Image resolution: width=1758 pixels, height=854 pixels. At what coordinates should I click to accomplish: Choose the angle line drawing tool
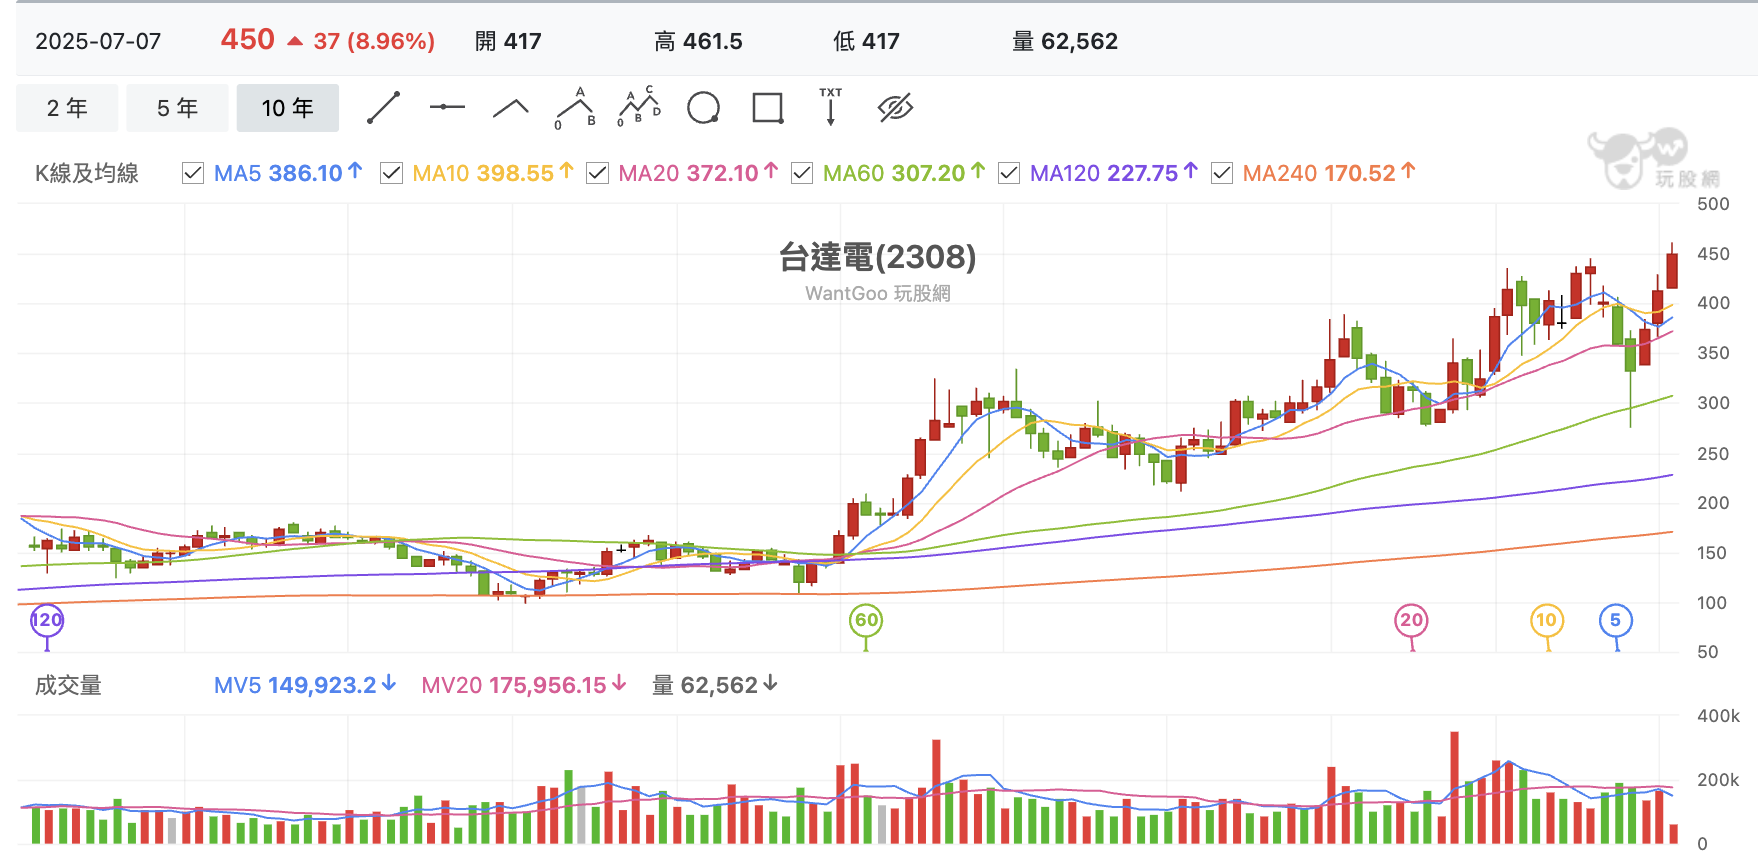pos(511,108)
